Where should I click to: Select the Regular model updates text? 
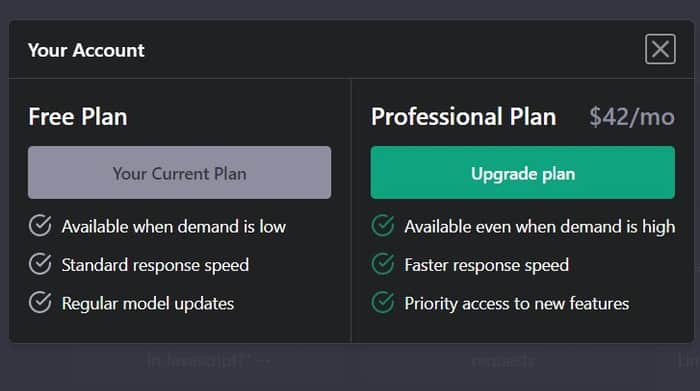[x=148, y=304]
